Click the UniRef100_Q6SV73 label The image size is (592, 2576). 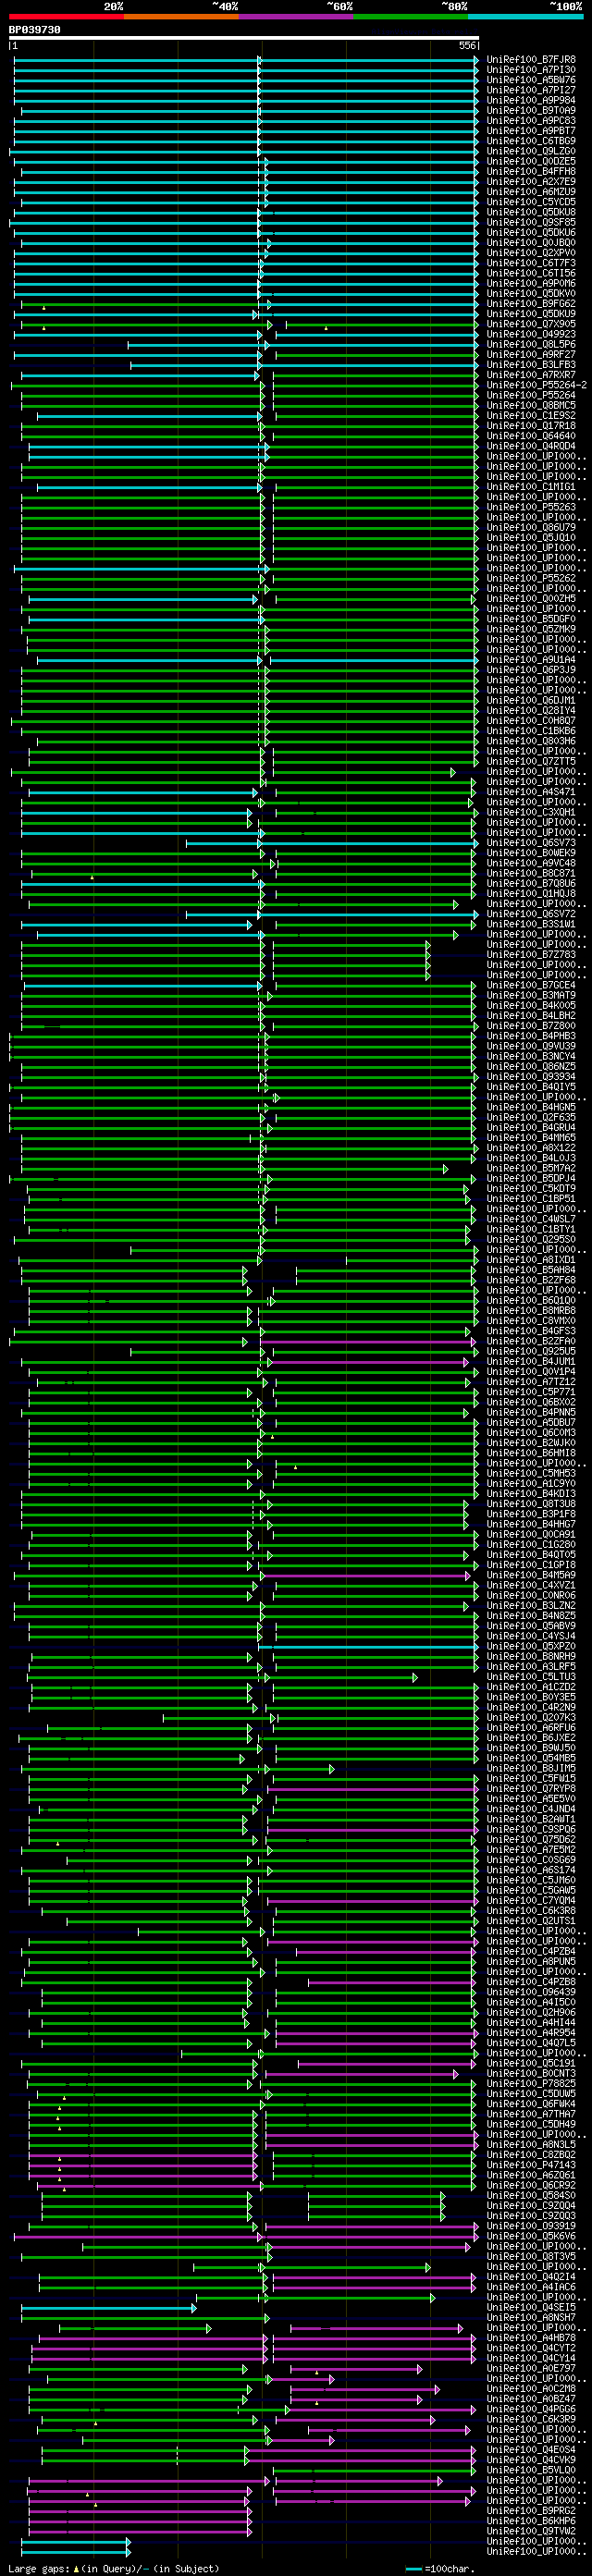click(531, 843)
